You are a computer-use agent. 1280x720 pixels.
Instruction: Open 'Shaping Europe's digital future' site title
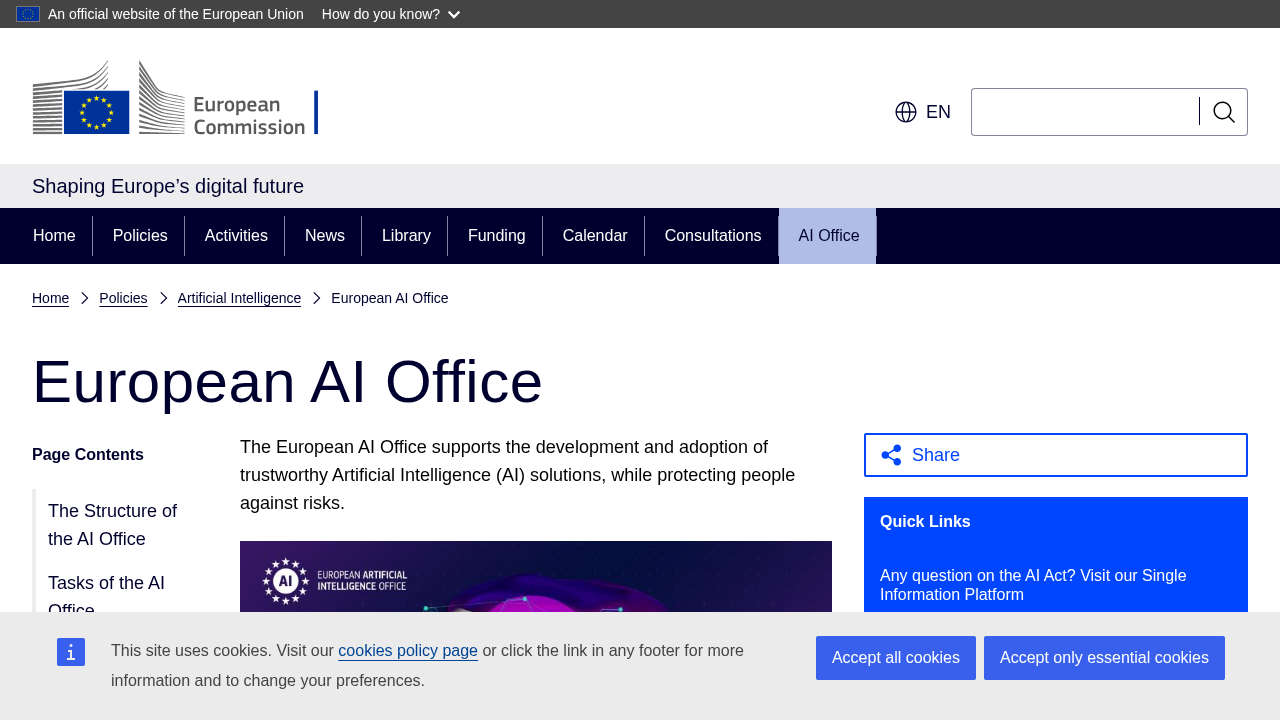click(x=168, y=186)
